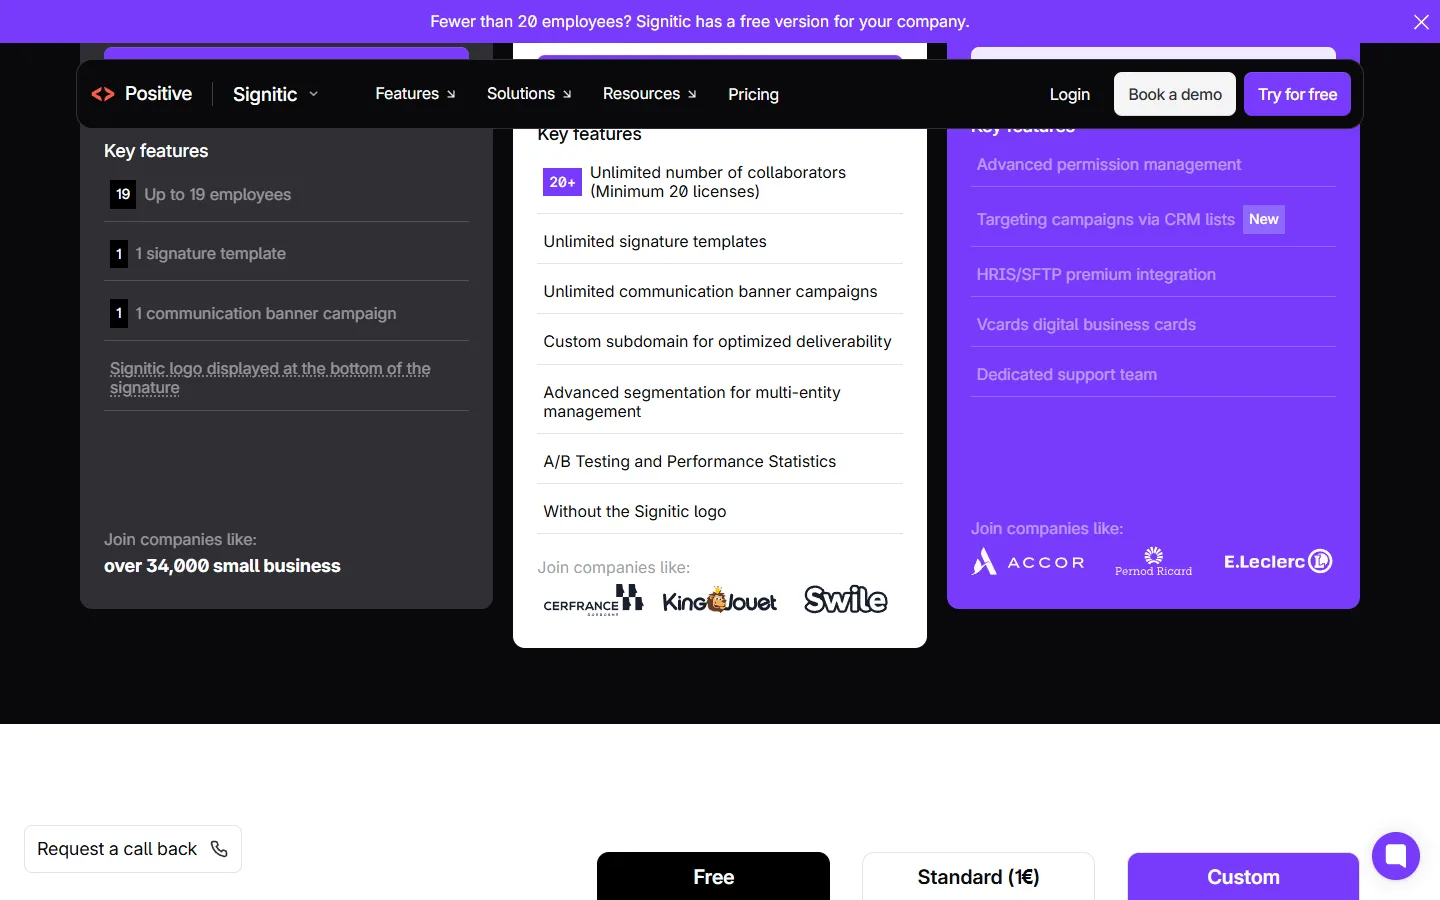Click the Login link
This screenshot has height=900, width=1440.
pyautogui.click(x=1069, y=94)
